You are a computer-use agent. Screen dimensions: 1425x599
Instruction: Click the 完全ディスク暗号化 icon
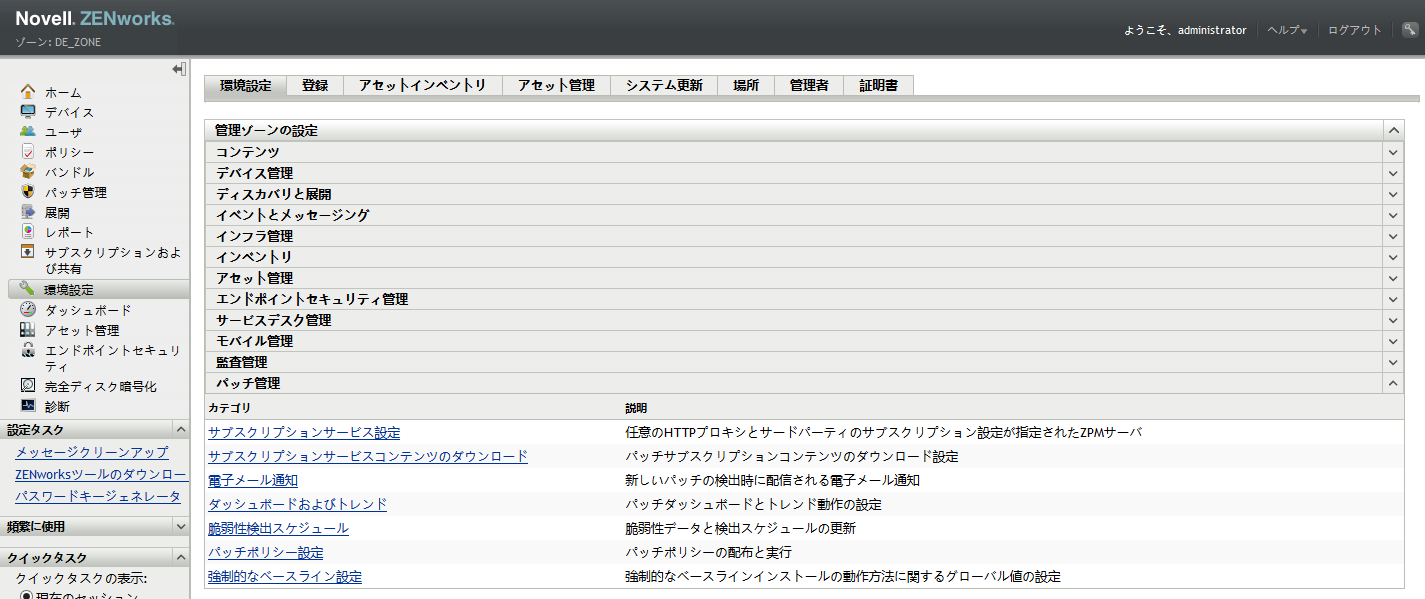[x=28, y=386]
